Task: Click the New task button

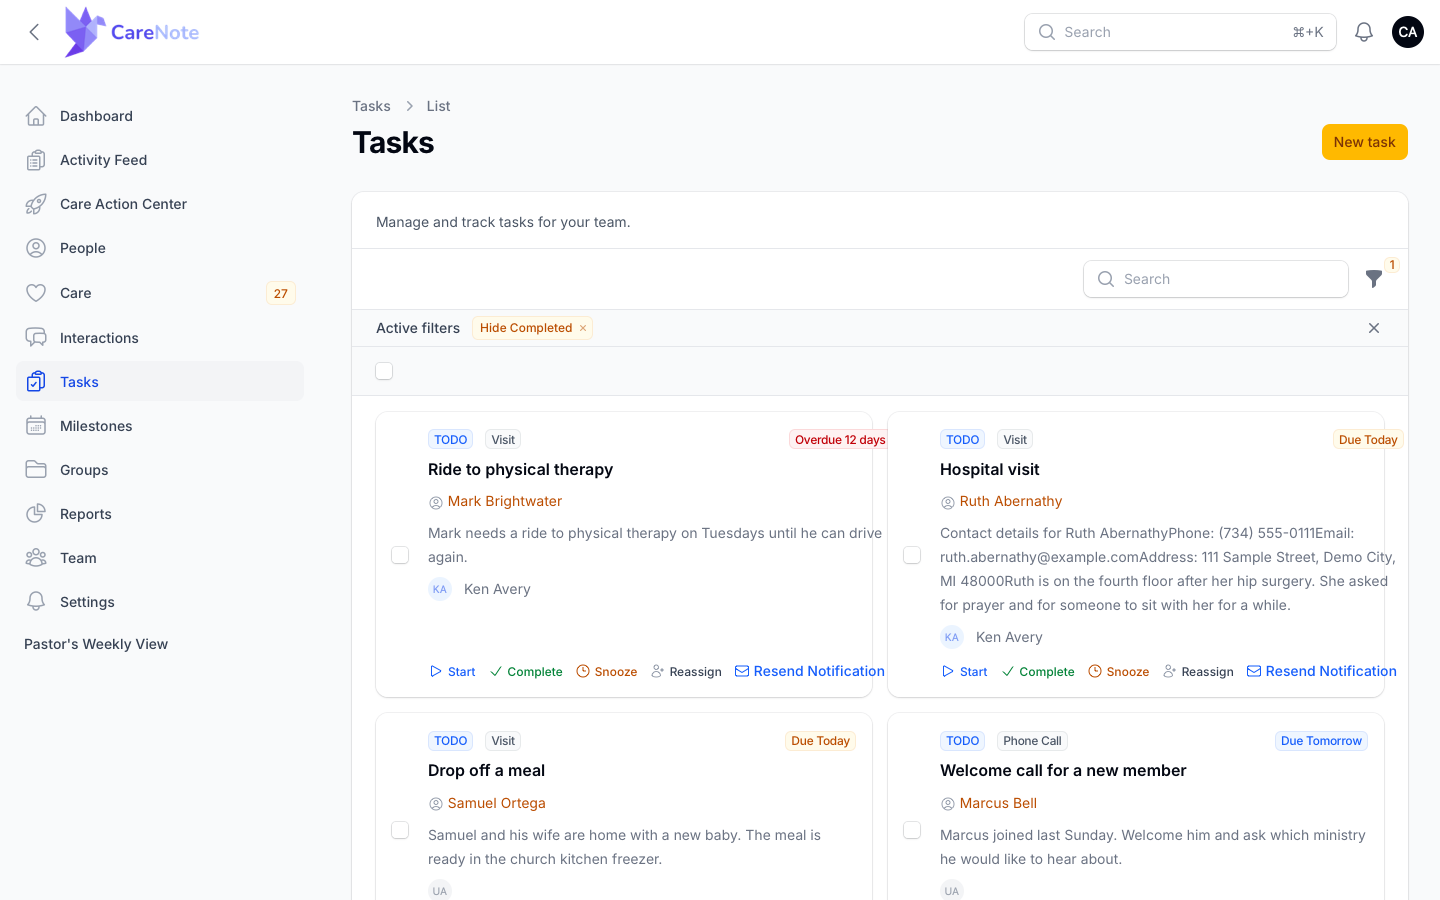Action: [x=1364, y=142]
